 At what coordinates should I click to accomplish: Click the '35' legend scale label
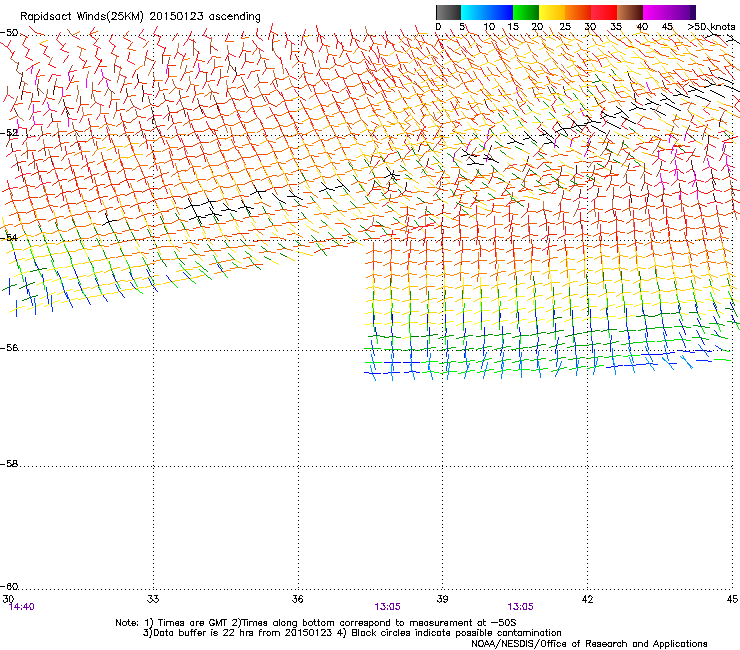tap(616, 26)
